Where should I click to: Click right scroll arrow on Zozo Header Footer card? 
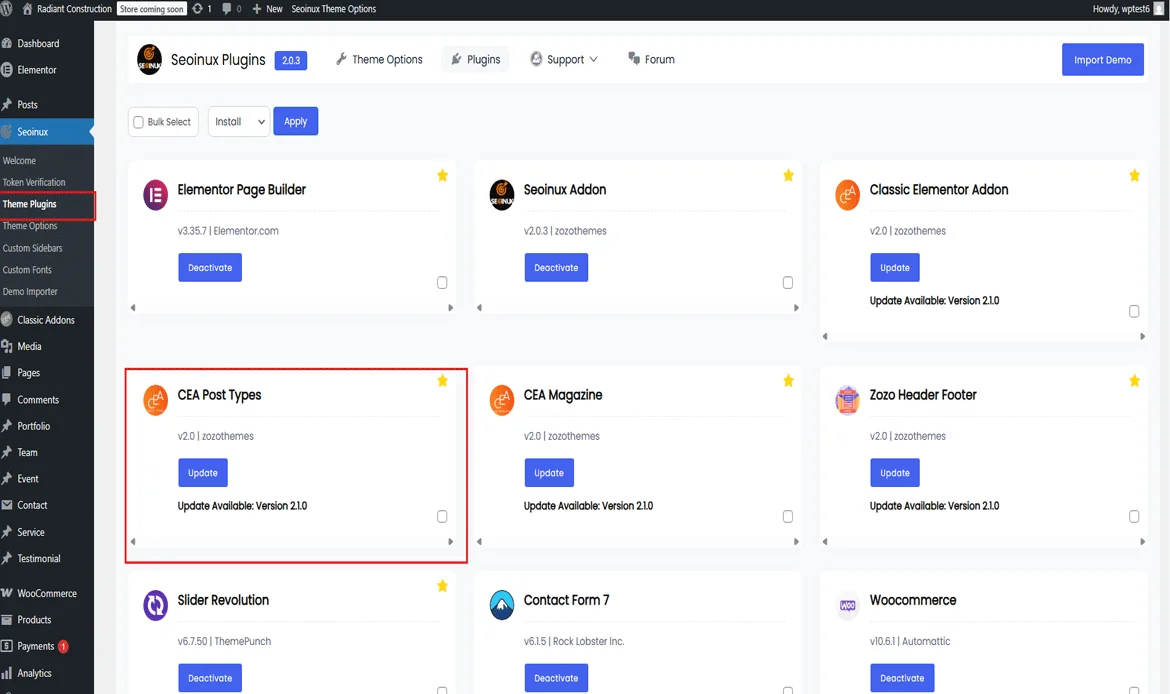point(1142,542)
